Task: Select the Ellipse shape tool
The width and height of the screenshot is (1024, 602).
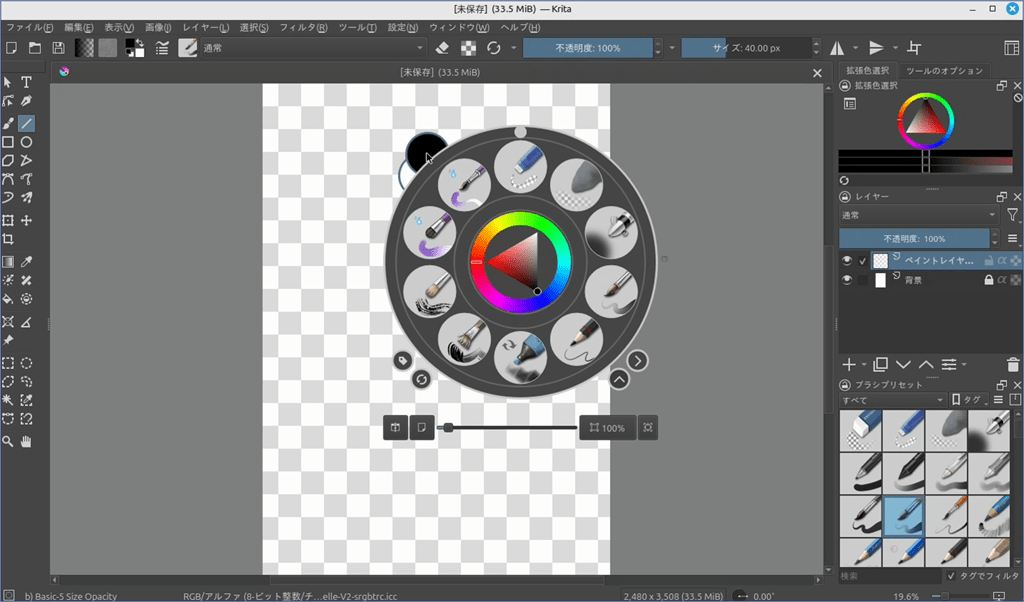Action: tap(27, 142)
